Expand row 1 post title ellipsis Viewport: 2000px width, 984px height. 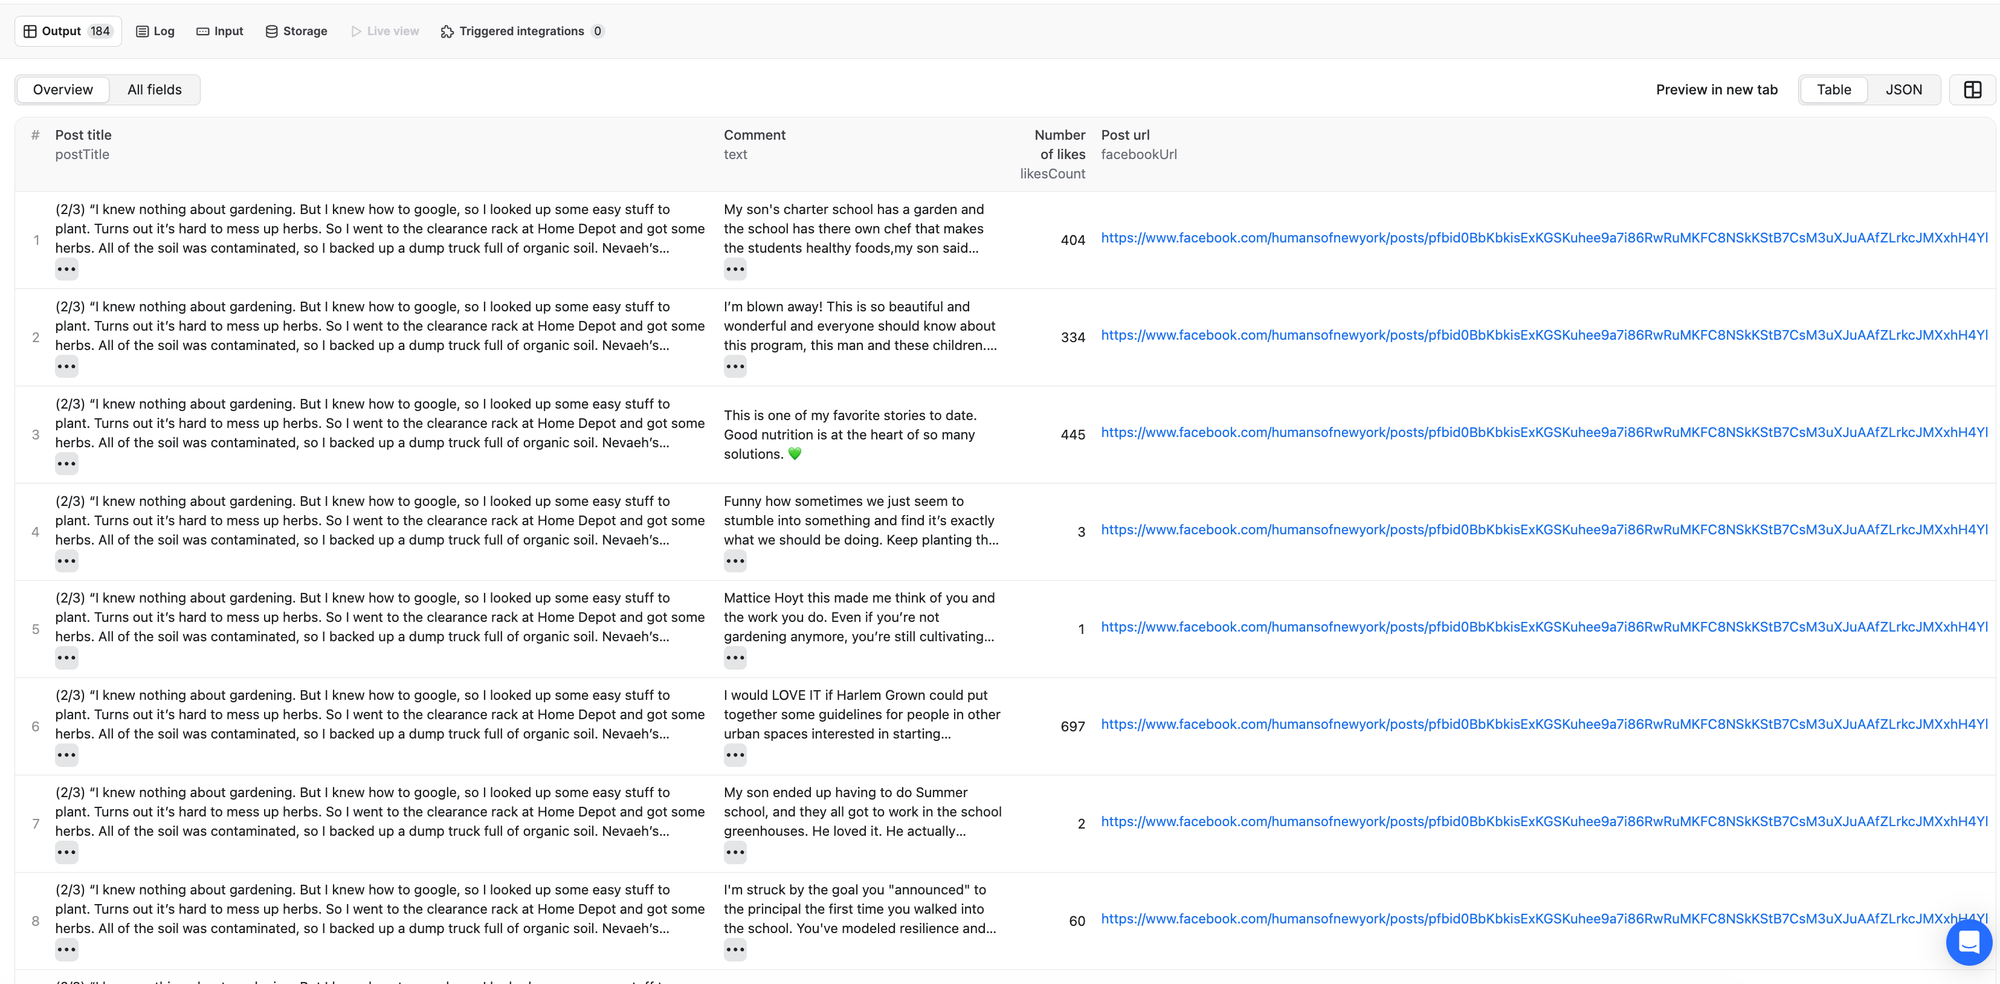(67, 269)
